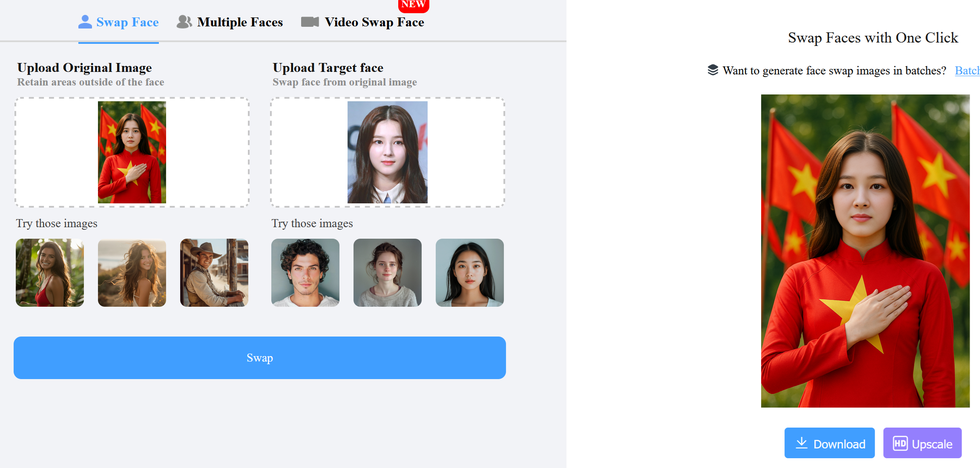Click the download arrow icon

point(801,443)
